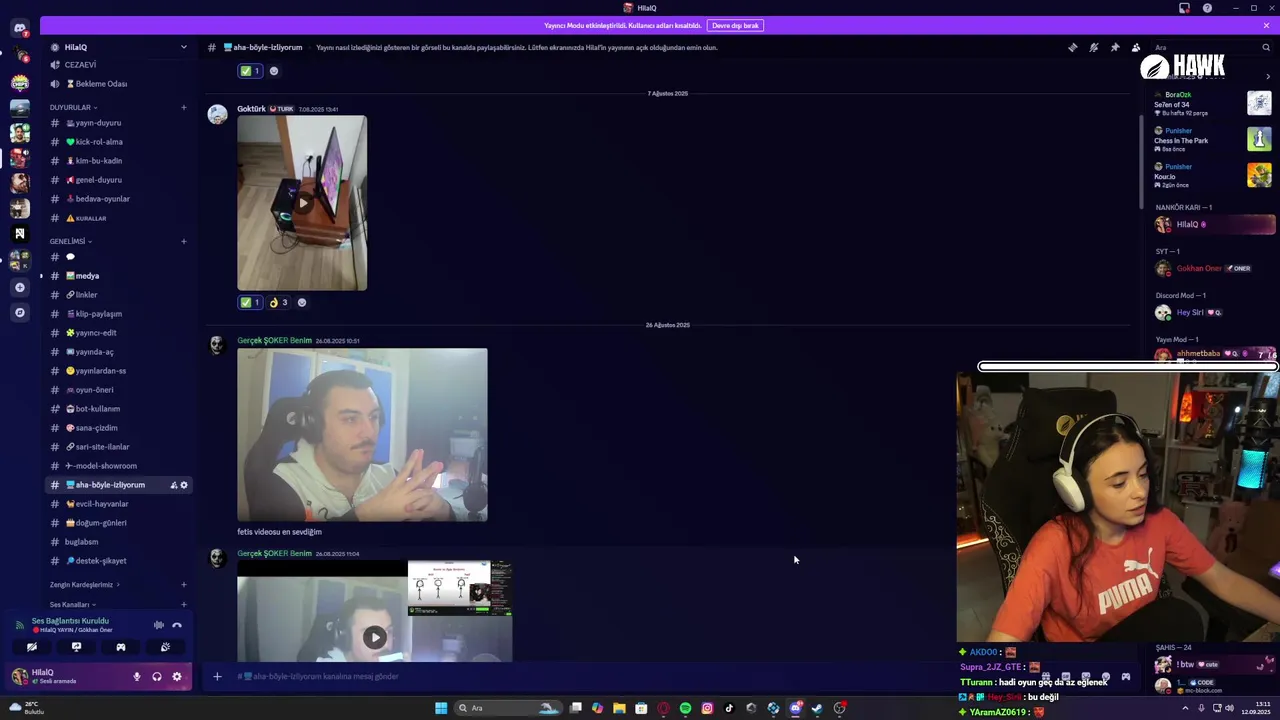Image resolution: width=1280 pixels, height=720 pixels.
Task: Go to the KURALLAR channel
Action: tap(118, 218)
